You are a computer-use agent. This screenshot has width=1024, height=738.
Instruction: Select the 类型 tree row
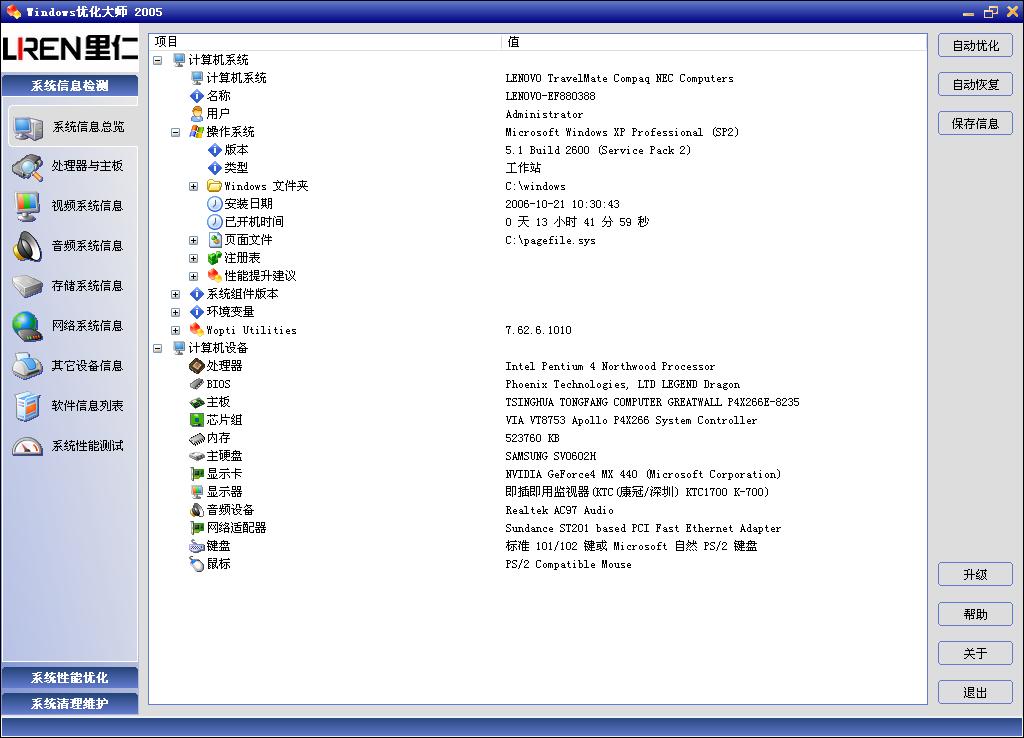click(x=228, y=168)
